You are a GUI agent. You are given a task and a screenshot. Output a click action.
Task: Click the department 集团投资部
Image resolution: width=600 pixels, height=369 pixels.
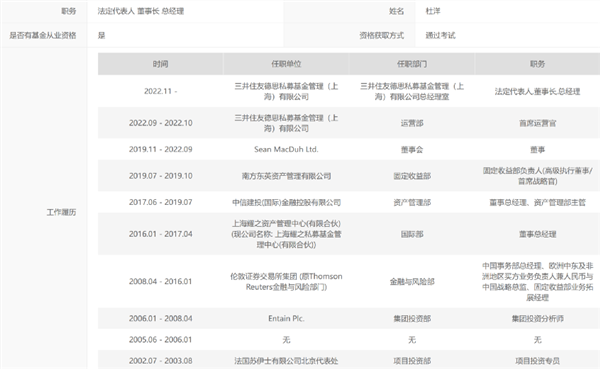pyautogui.click(x=412, y=318)
